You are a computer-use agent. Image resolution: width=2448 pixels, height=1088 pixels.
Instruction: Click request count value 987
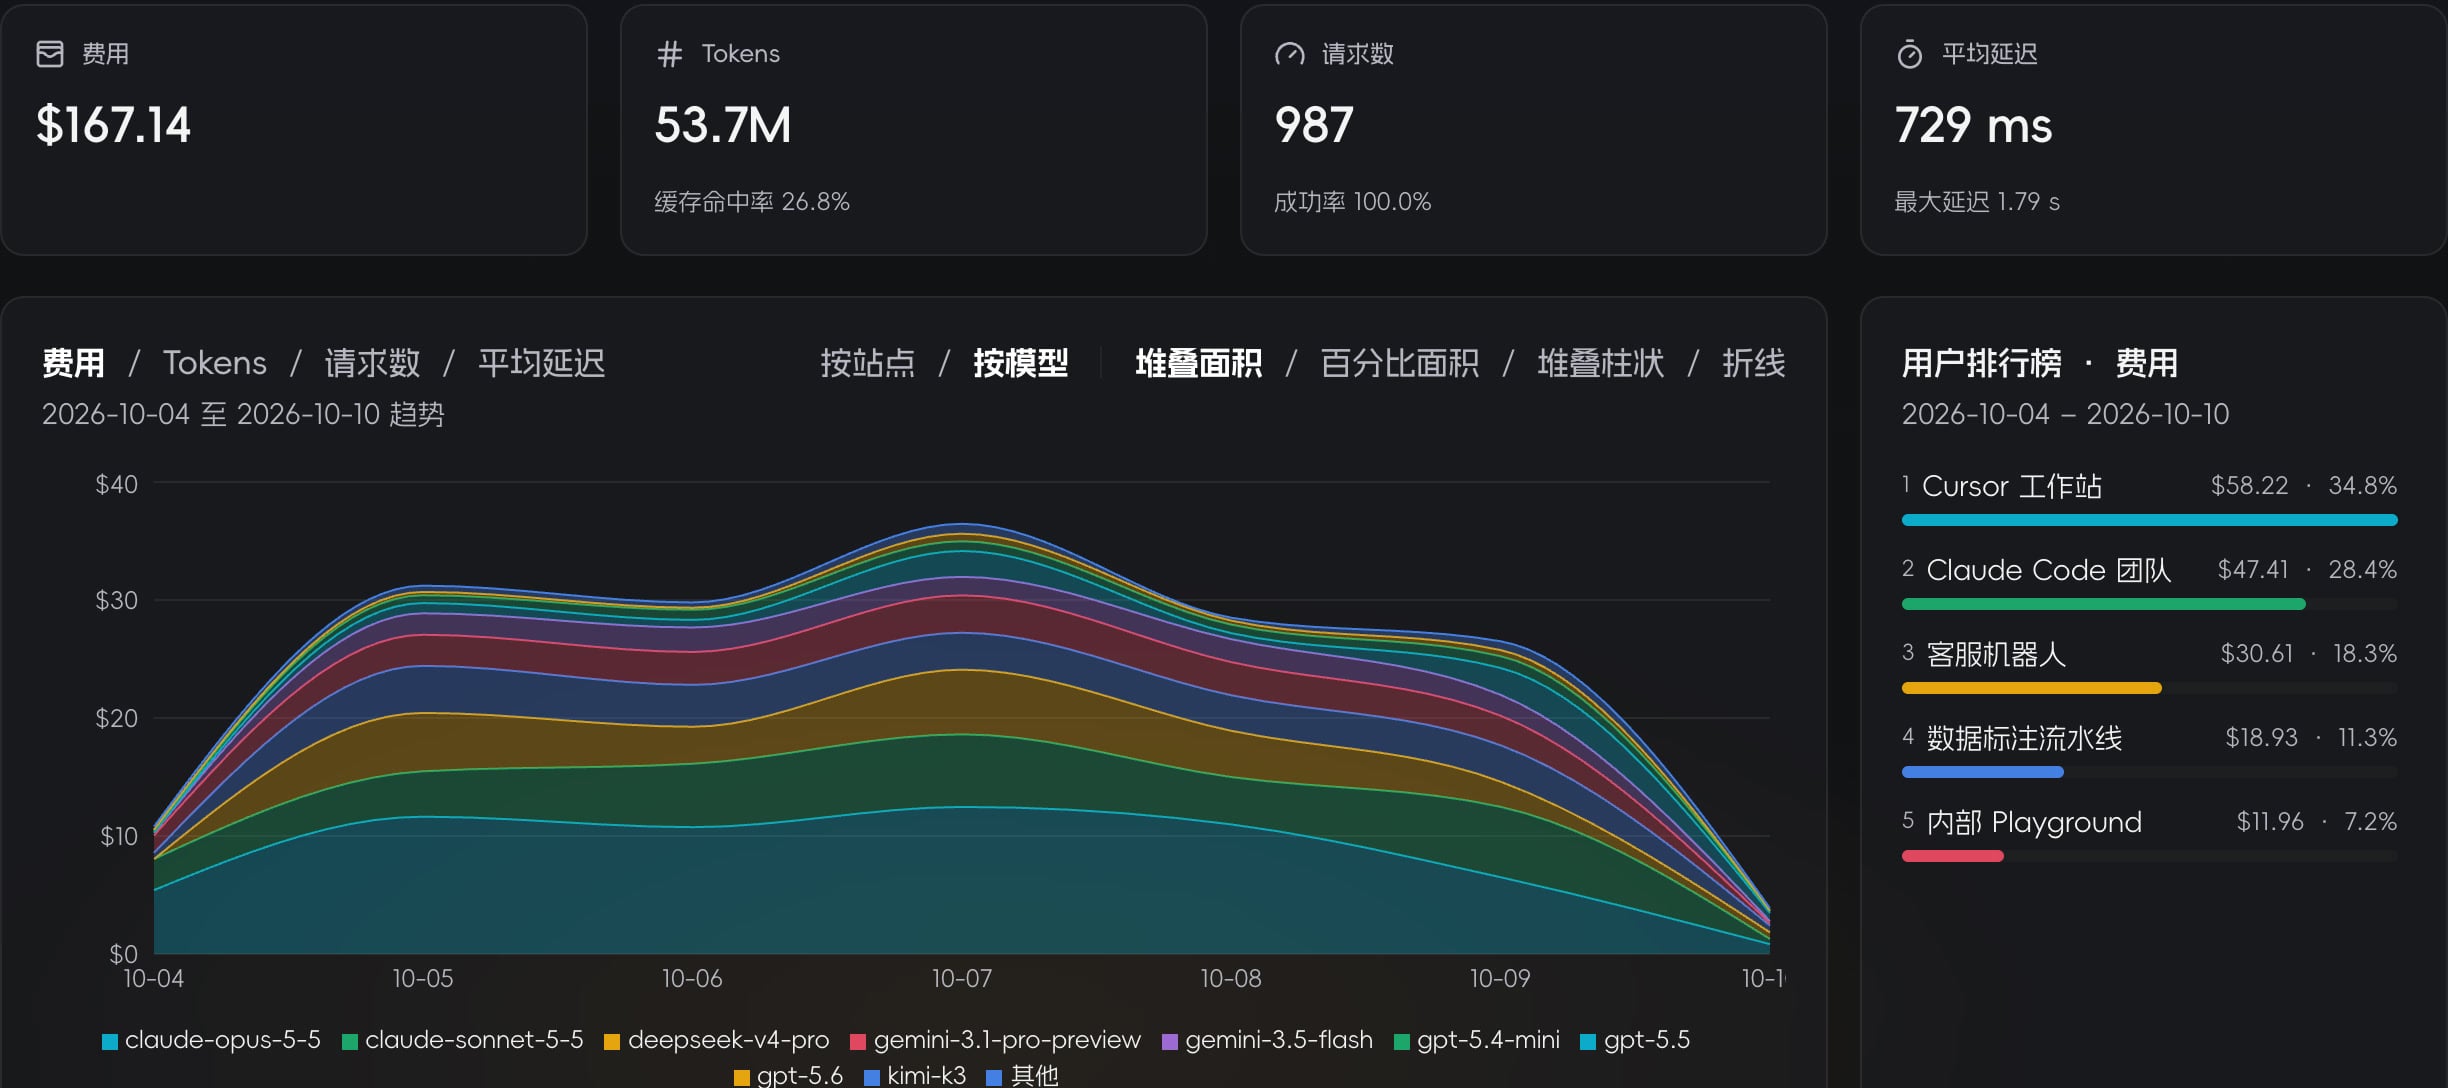tap(1314, 125)
